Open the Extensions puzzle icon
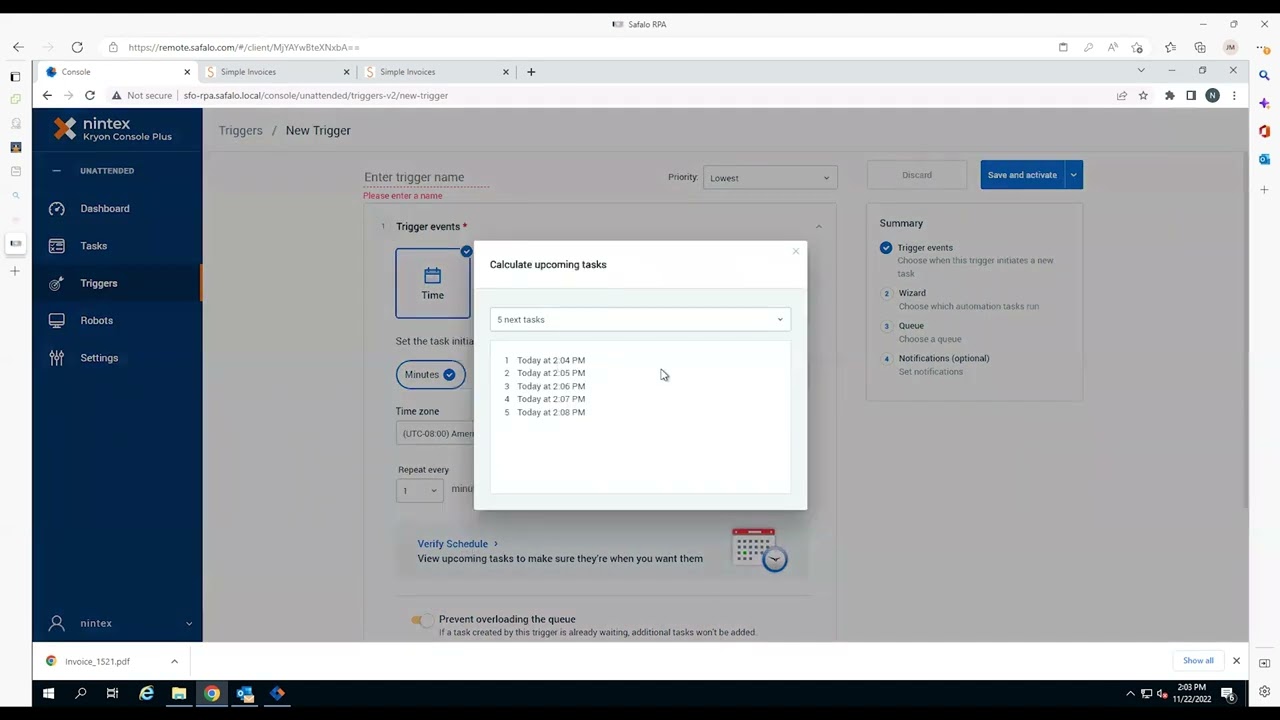Image resolution: width=1280 pixels, height=720 pixels. pos(1169,96)
